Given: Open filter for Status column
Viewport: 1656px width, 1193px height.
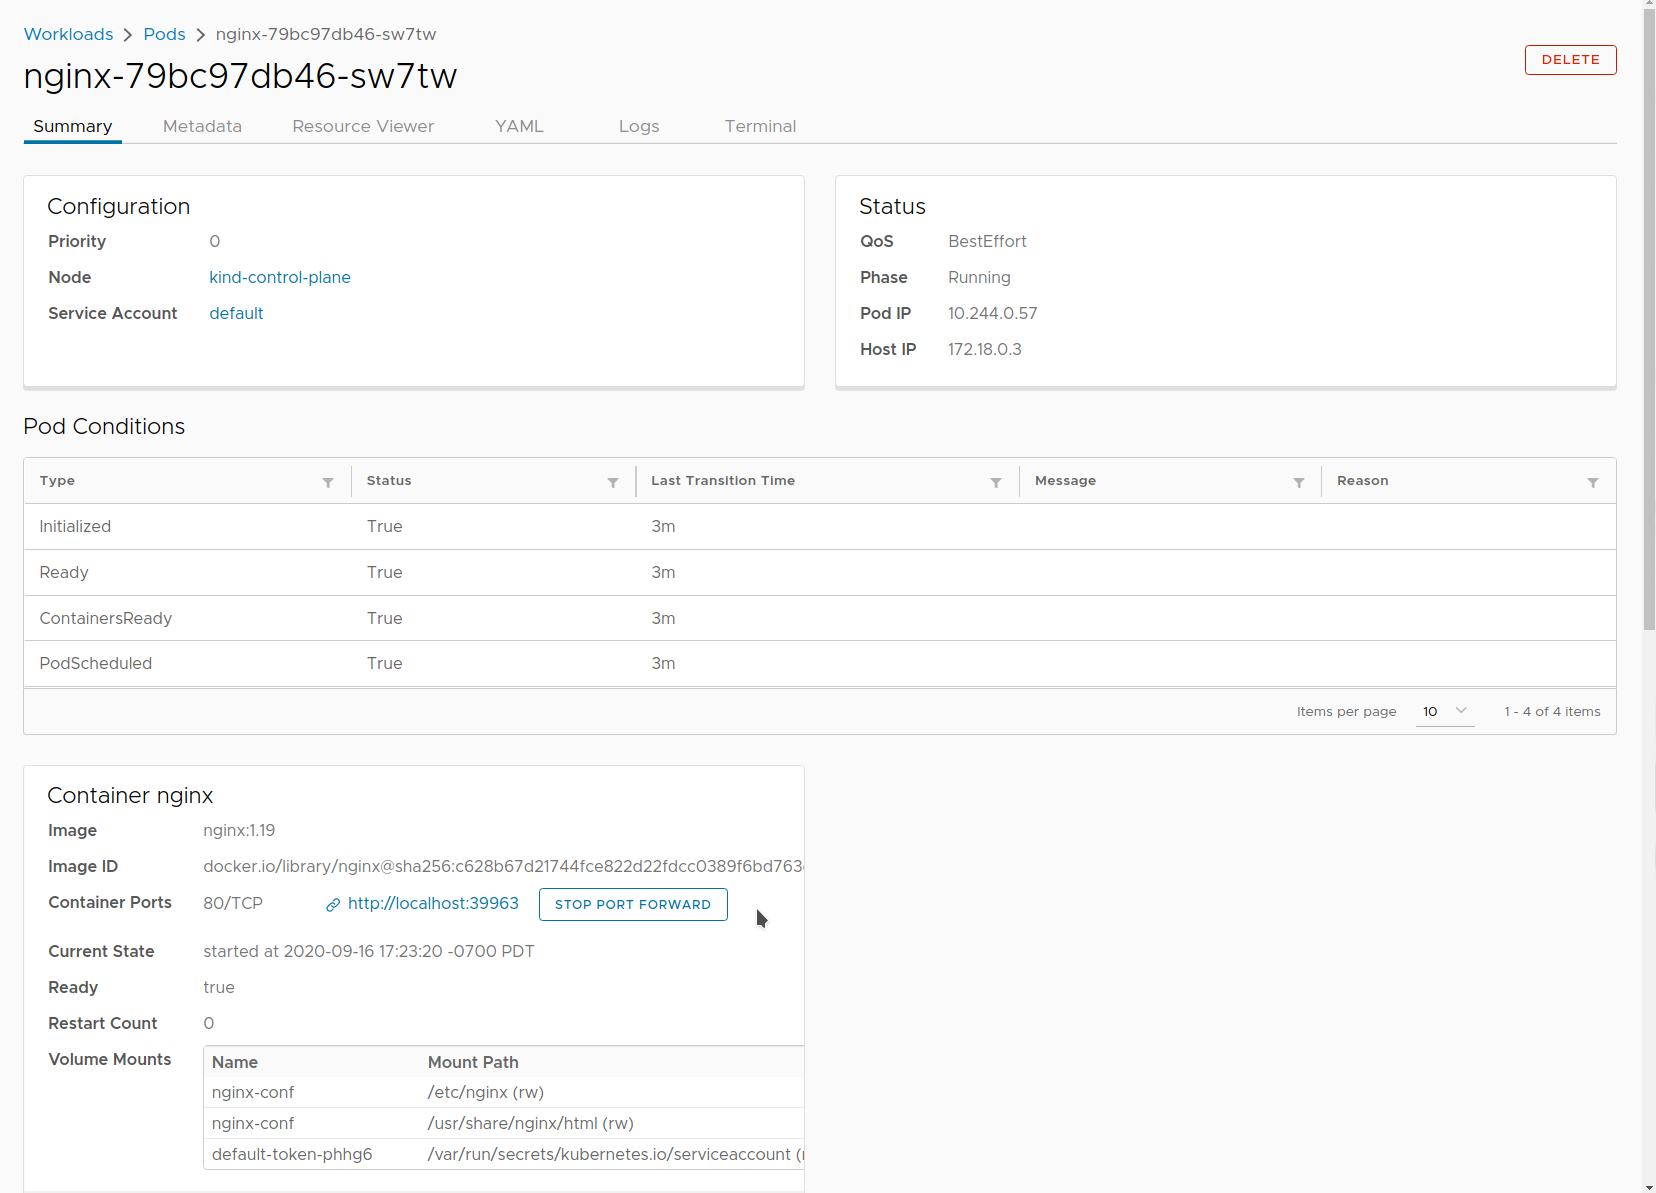Looking at the screenshot, I should [x=613, y=483].
